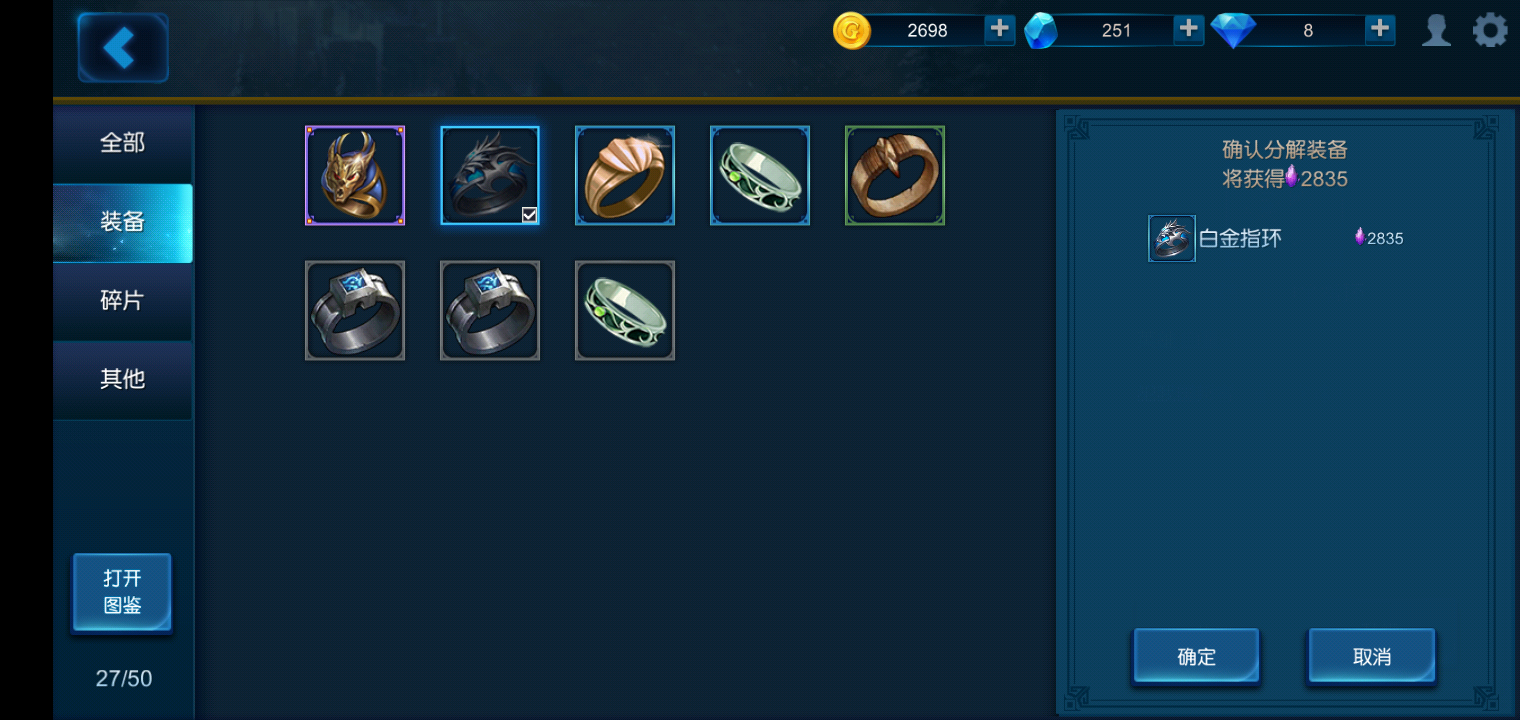Open the settings gear

[x=1490, y=30]
